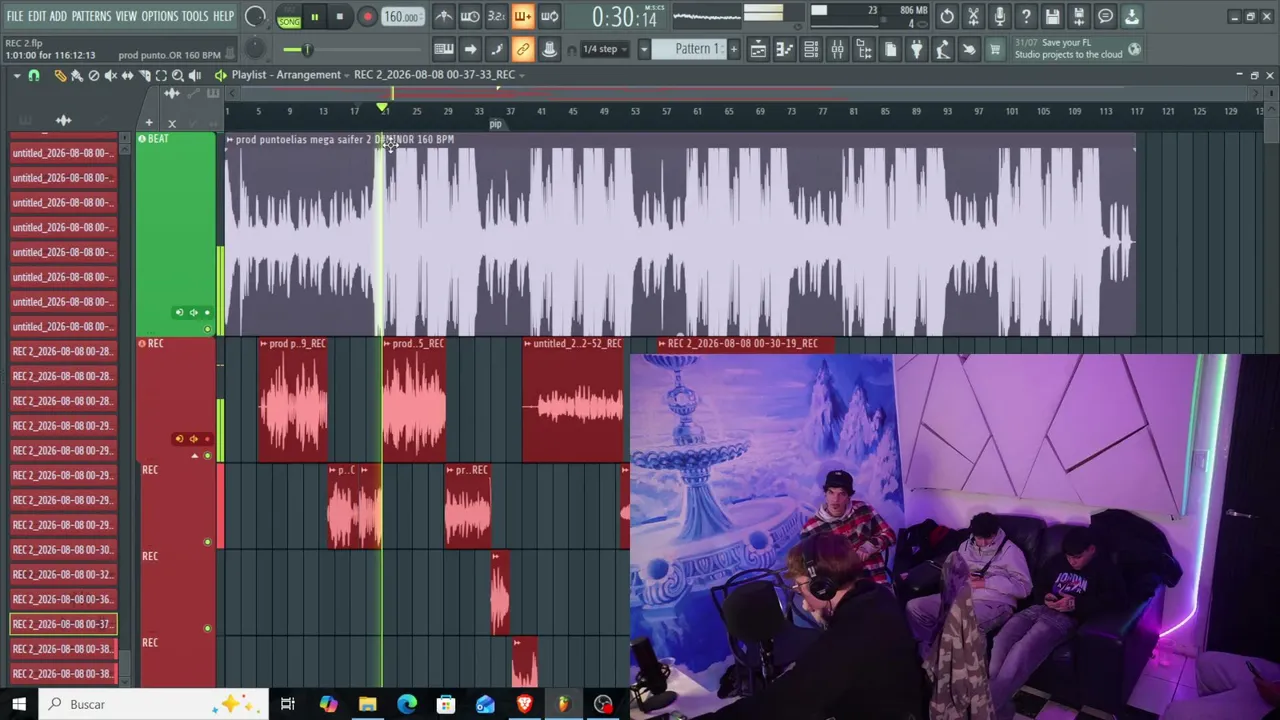Click the one-click audio recording microphone icon

(999, 16)
